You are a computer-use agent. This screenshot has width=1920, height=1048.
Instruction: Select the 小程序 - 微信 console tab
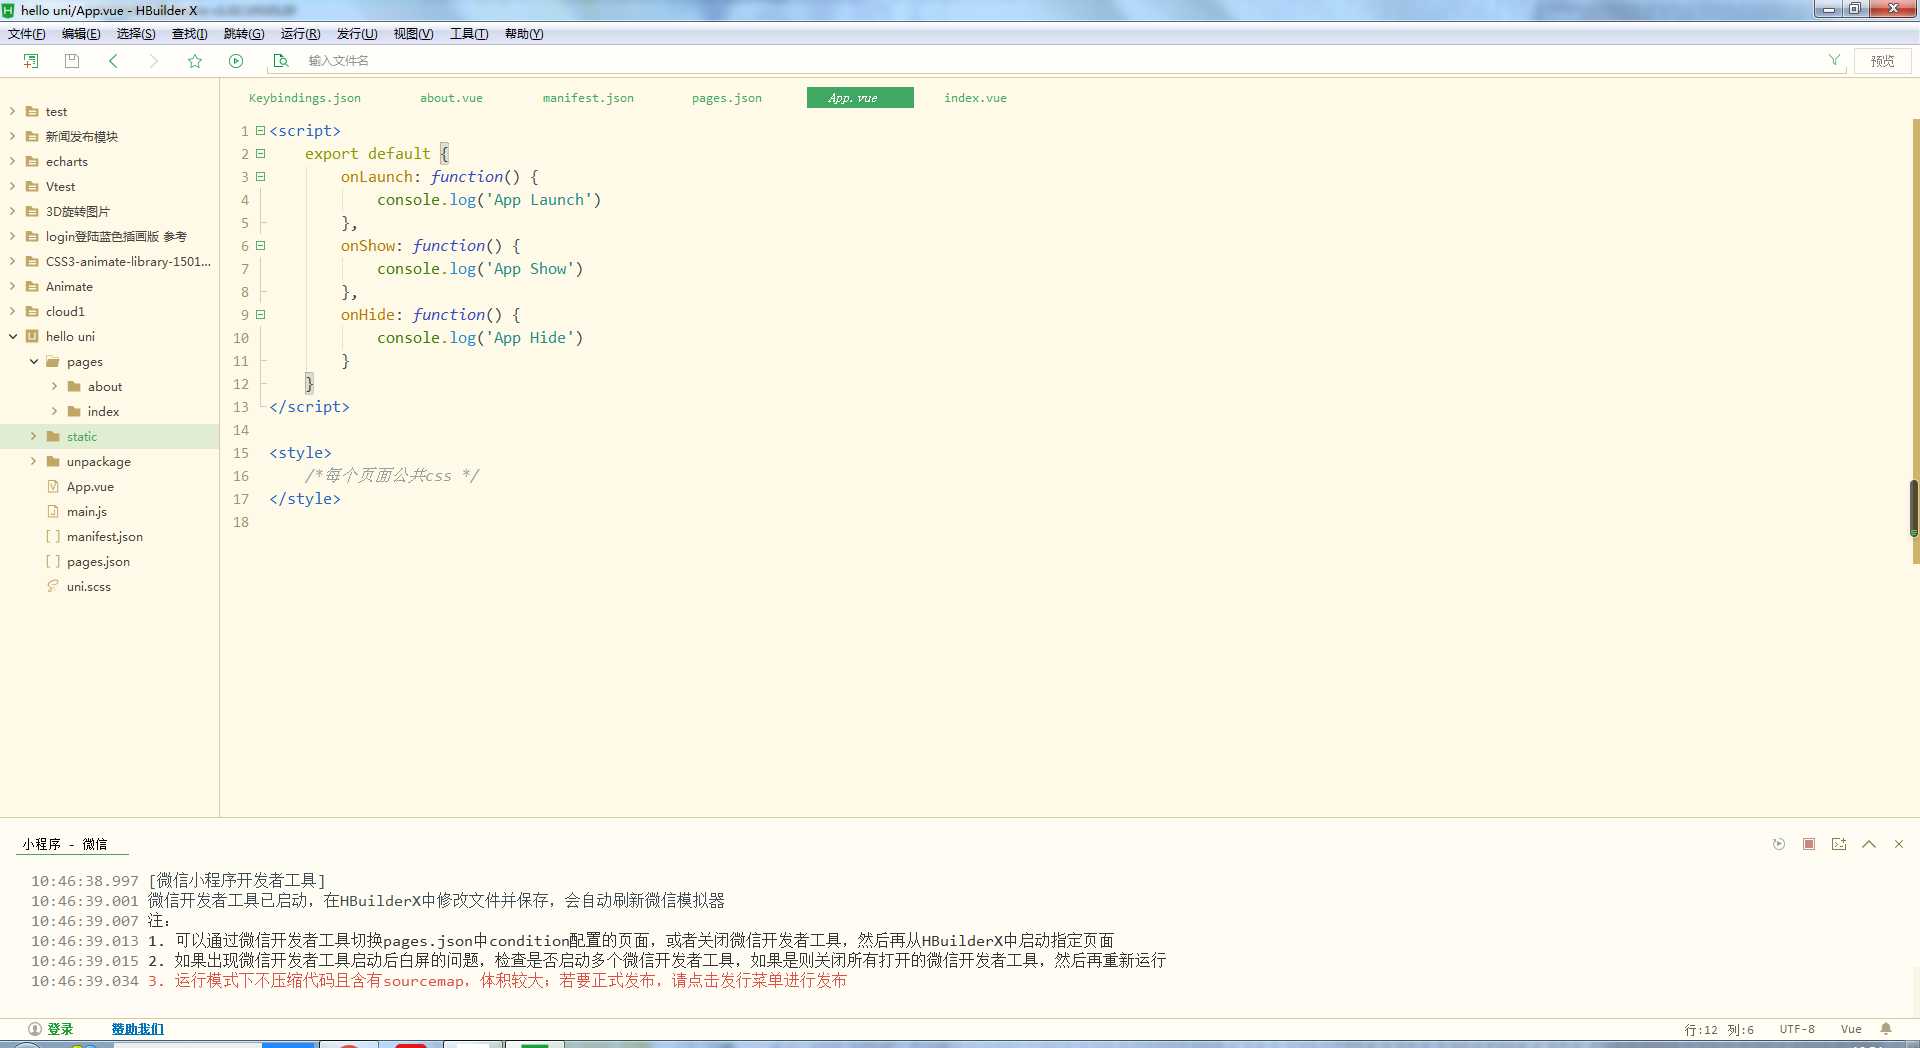point(65,844)
